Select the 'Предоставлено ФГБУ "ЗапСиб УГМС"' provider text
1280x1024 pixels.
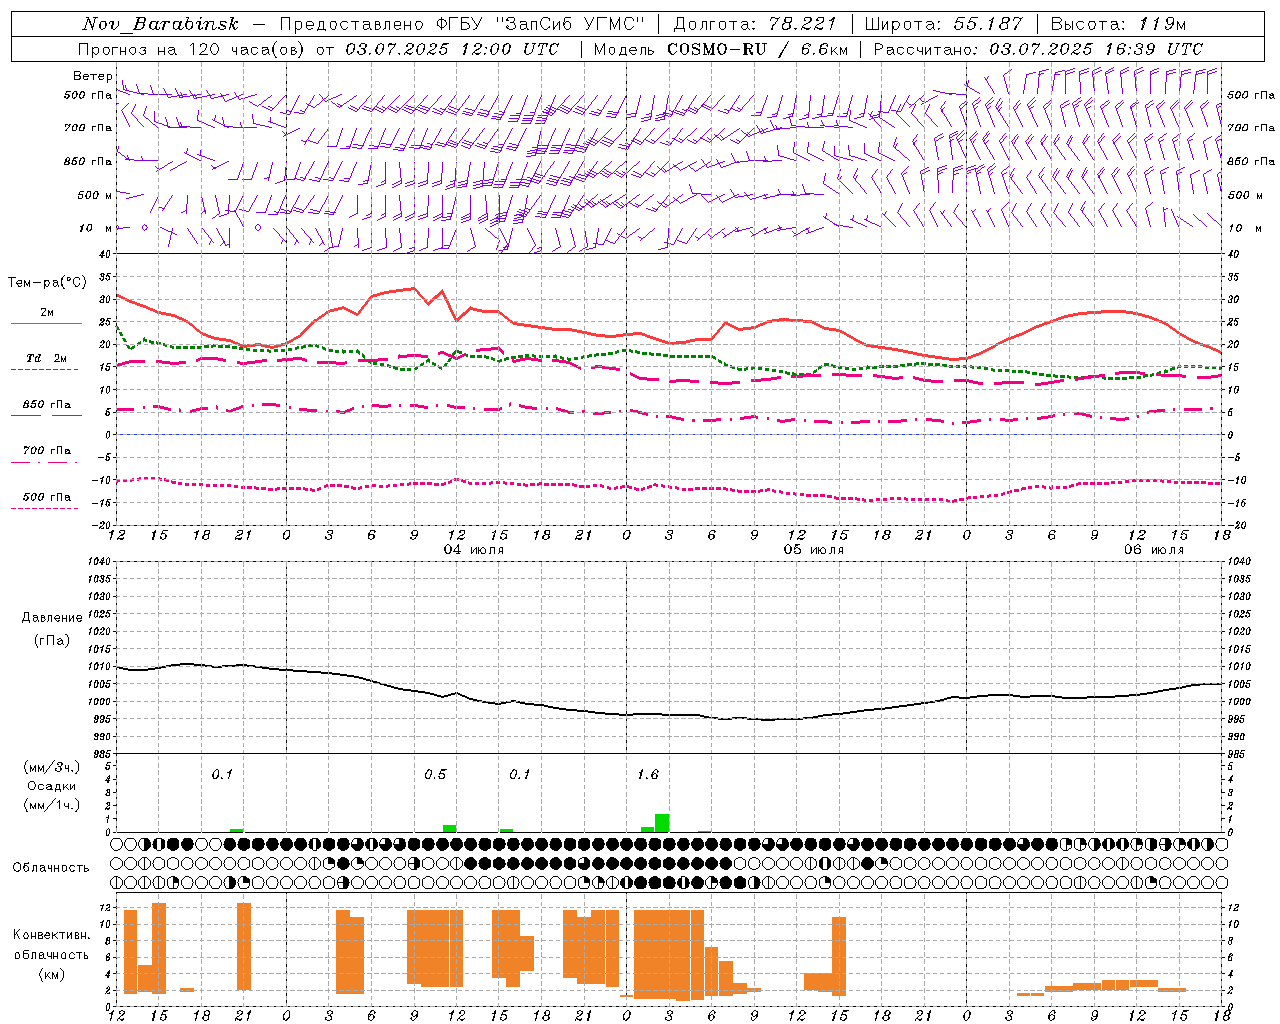pos(462,24)
